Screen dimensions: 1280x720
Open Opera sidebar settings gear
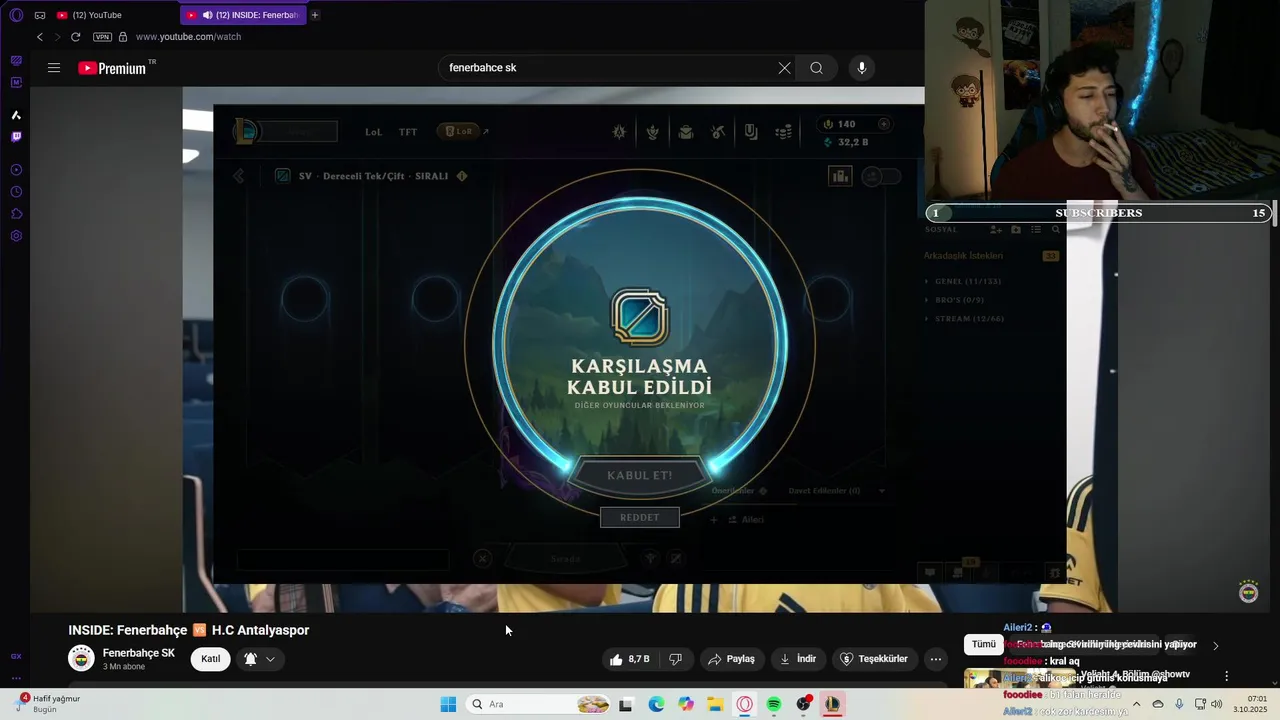16,236
